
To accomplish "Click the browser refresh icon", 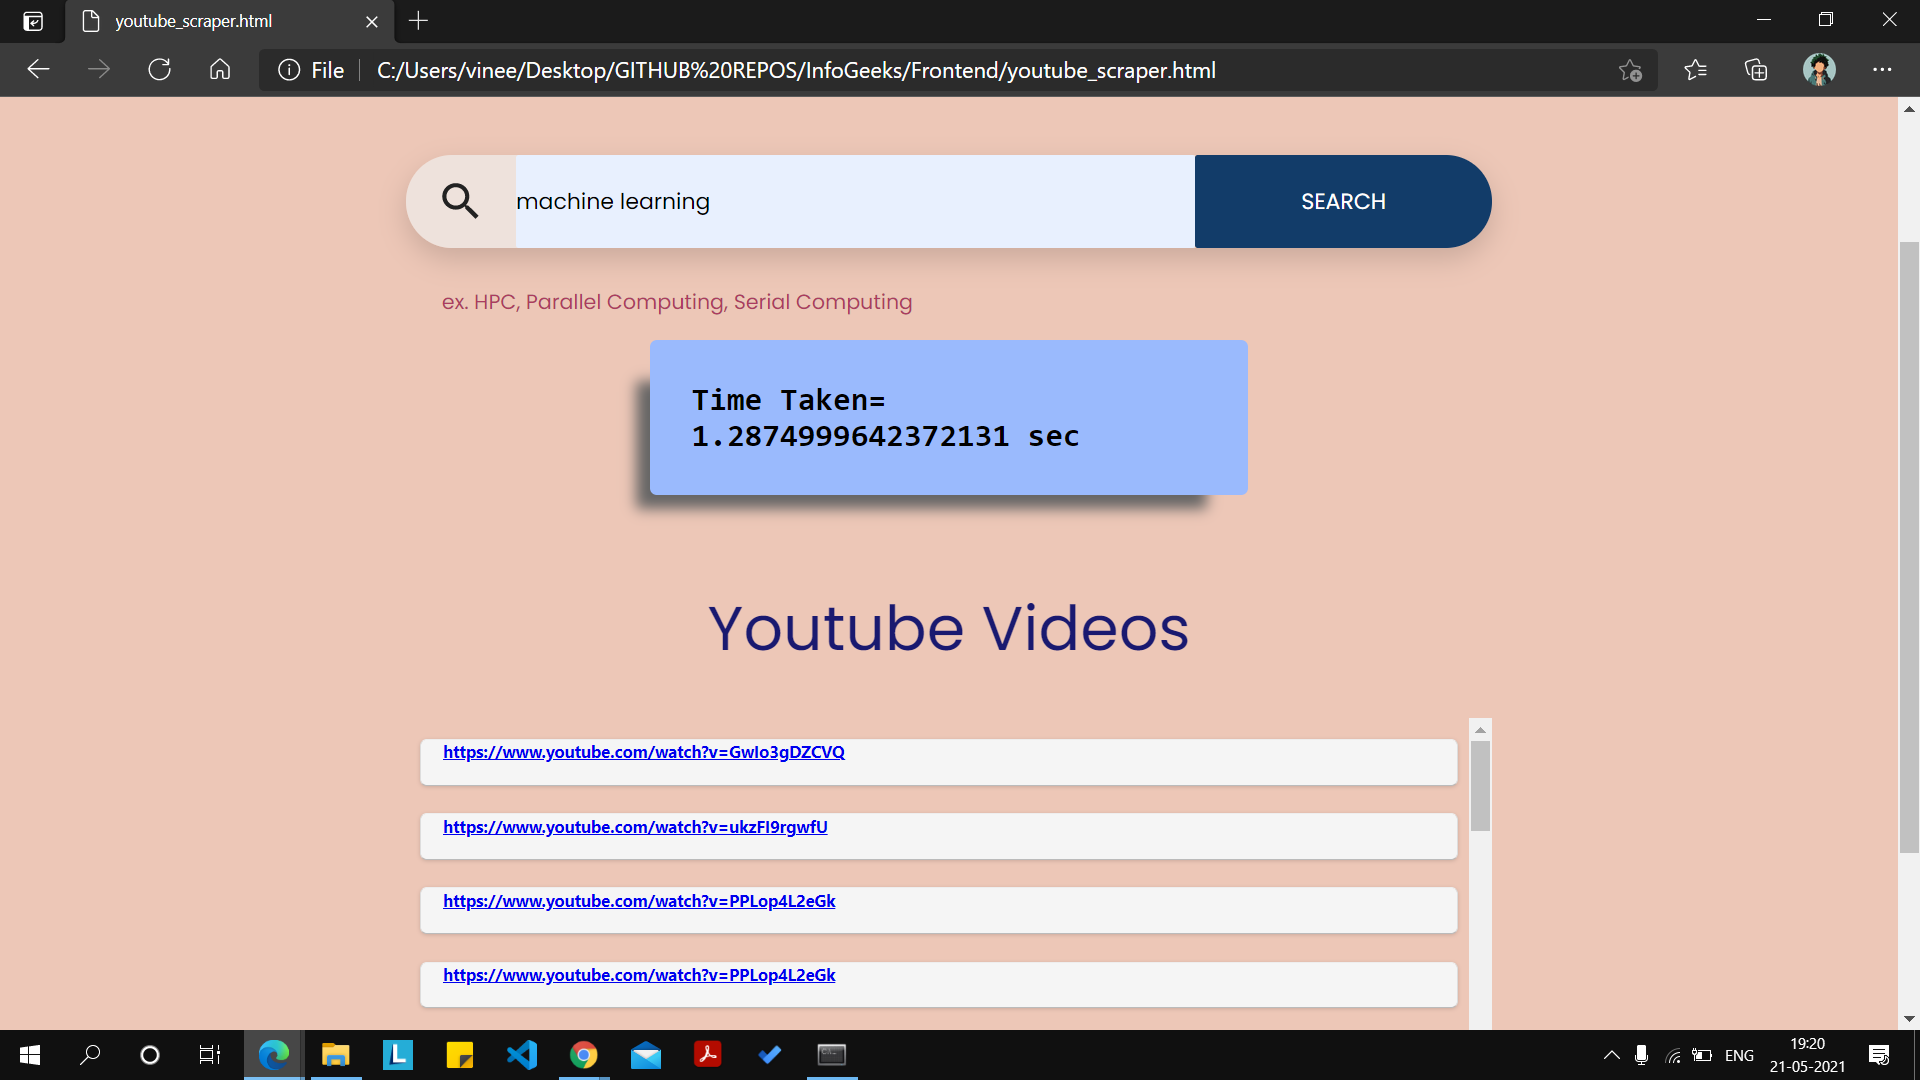I will [x=159, y=70].
